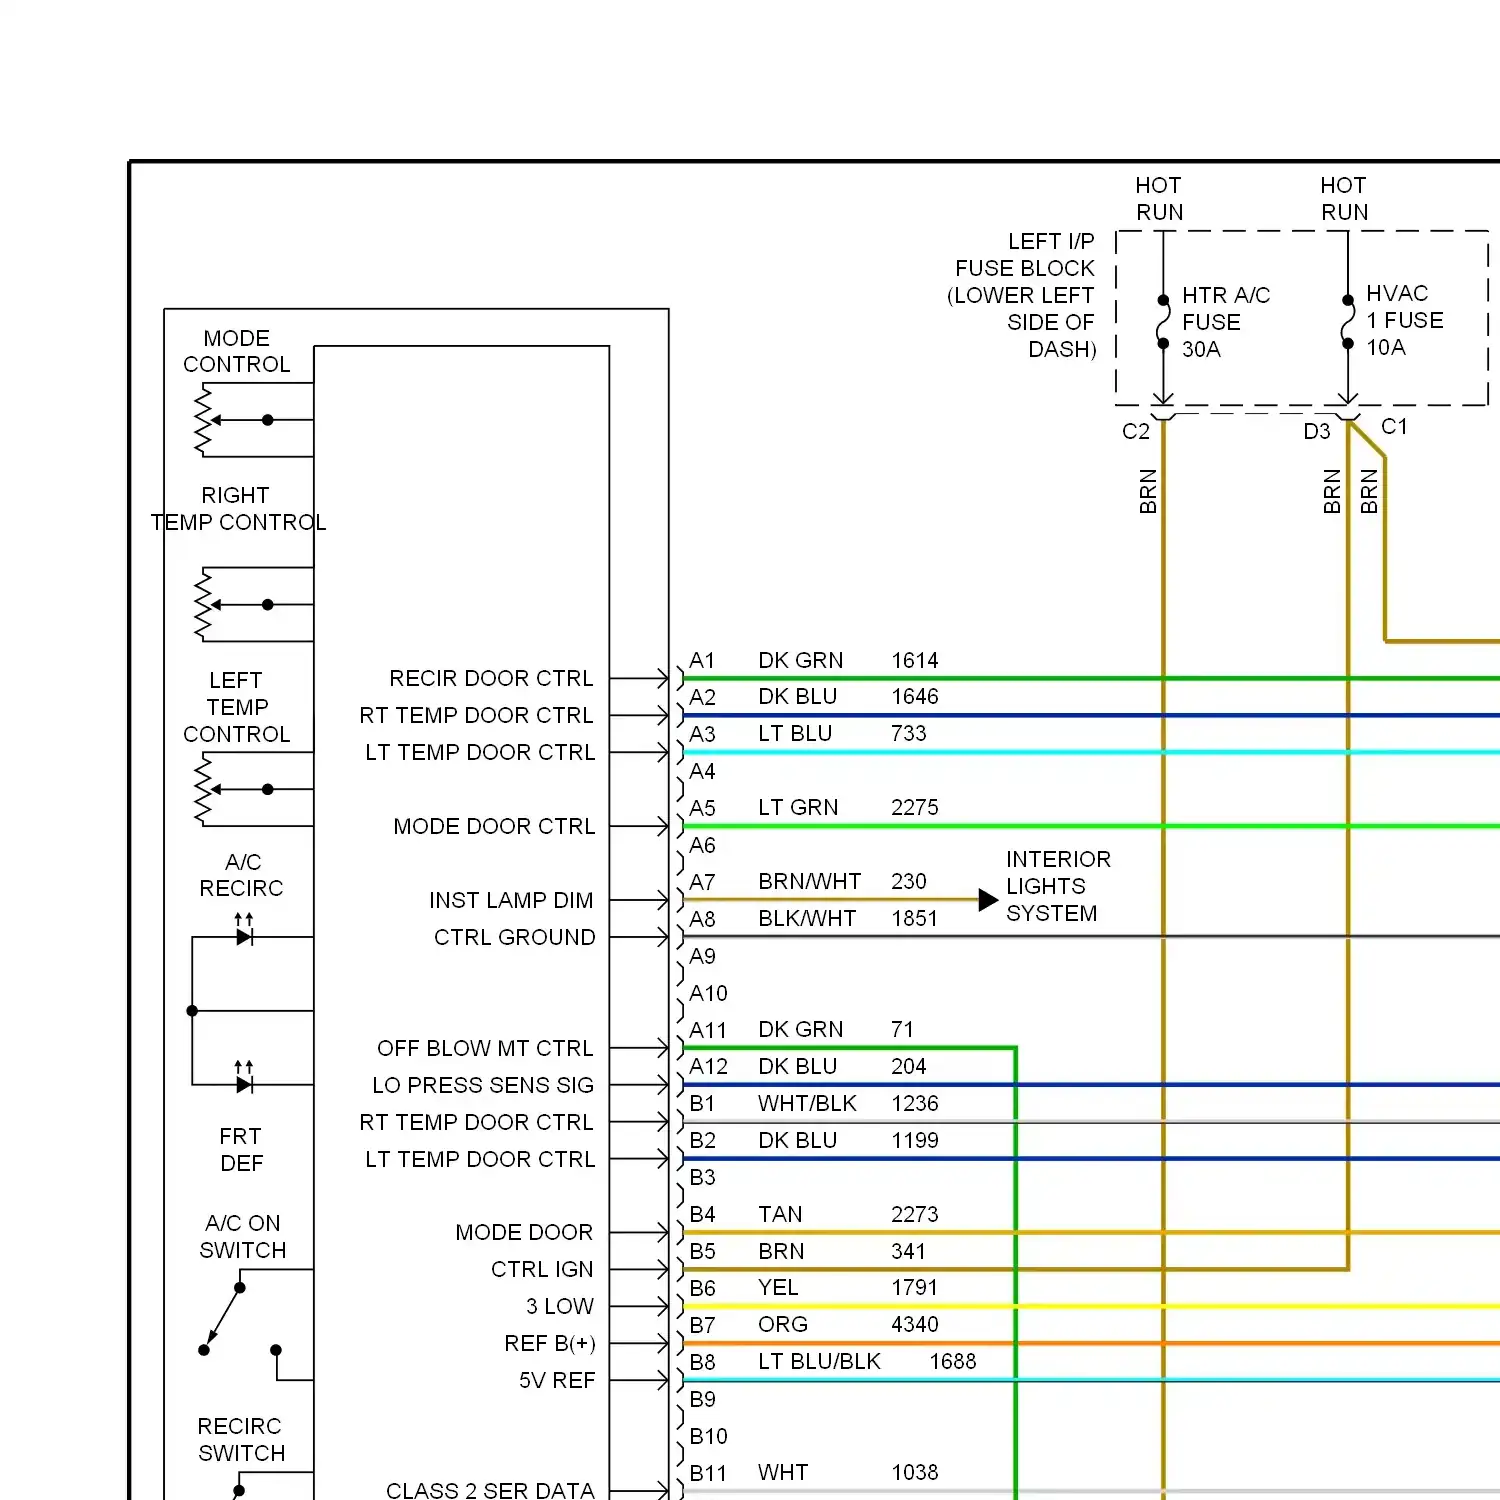Click pin label B9
1500x1500 pixels.
click(702, 1399)
